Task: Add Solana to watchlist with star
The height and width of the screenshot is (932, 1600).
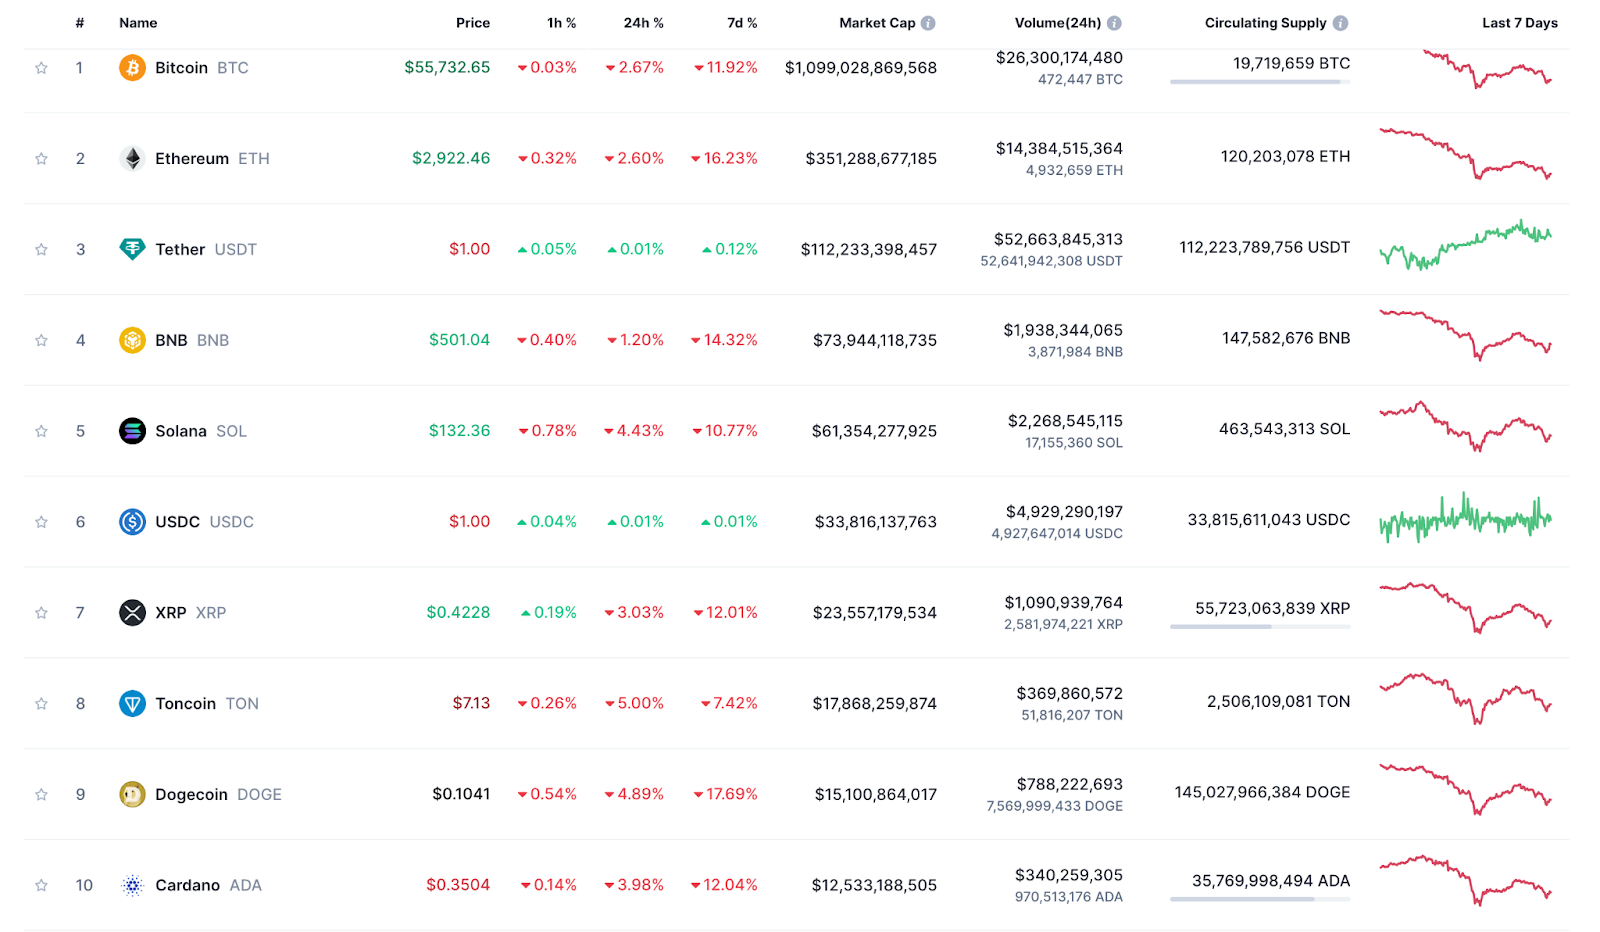Action: pyautogui.click(x=41, y=432)
